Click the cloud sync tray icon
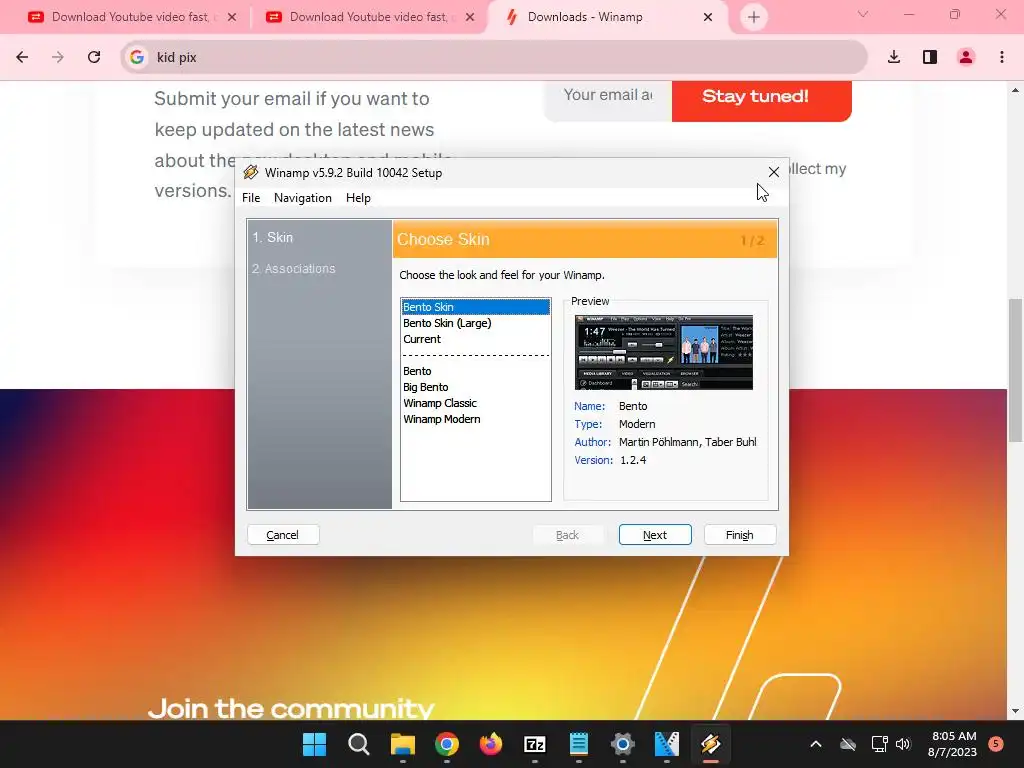Image resolution: width=1024 pixels, height=768 pixels. 848,744
